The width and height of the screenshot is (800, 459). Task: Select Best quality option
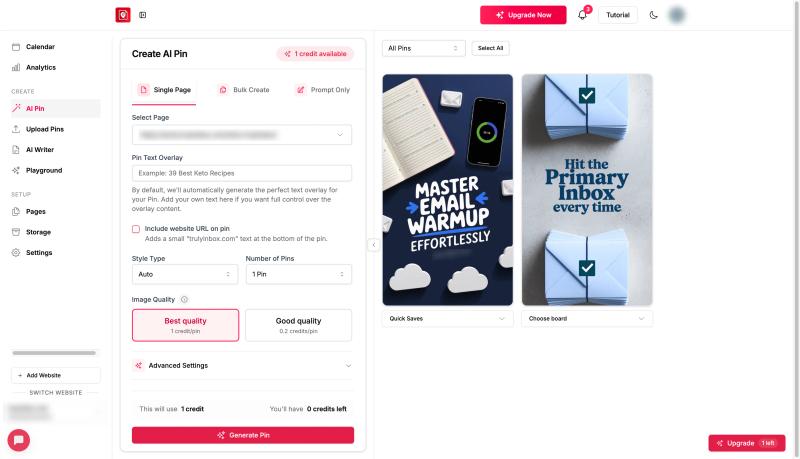(185, 325)
